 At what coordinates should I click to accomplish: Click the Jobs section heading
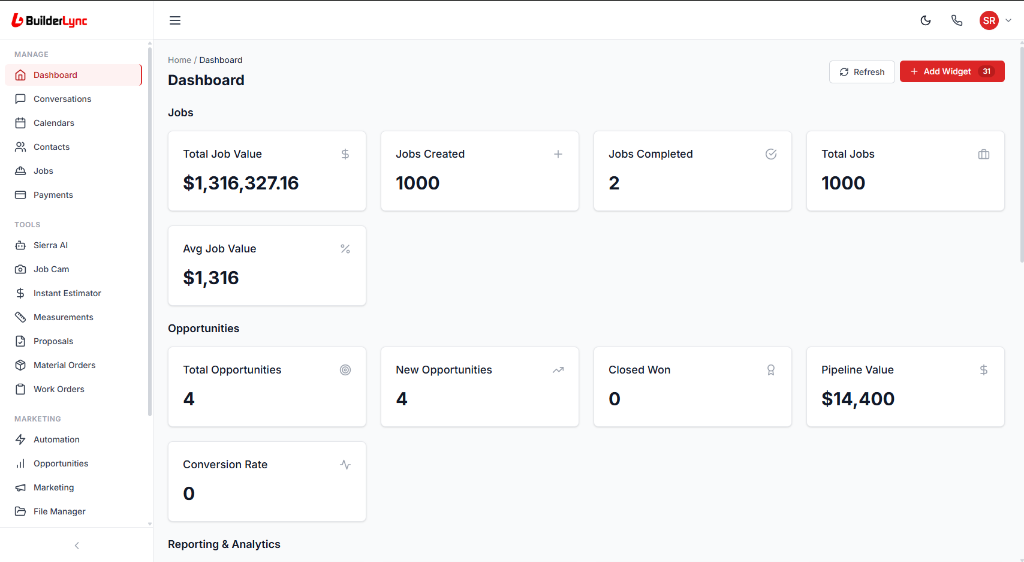[x=180, y=113]
